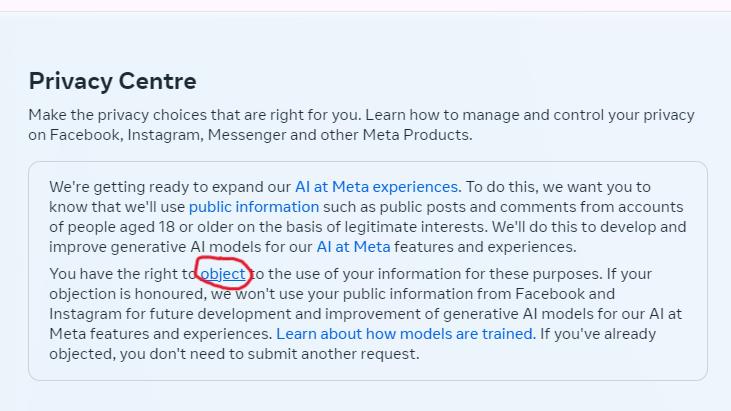Follow the "AI at Meta" features link
Image resolution: width=731 pixels, height=411 pixels.
tap(353, 247)
